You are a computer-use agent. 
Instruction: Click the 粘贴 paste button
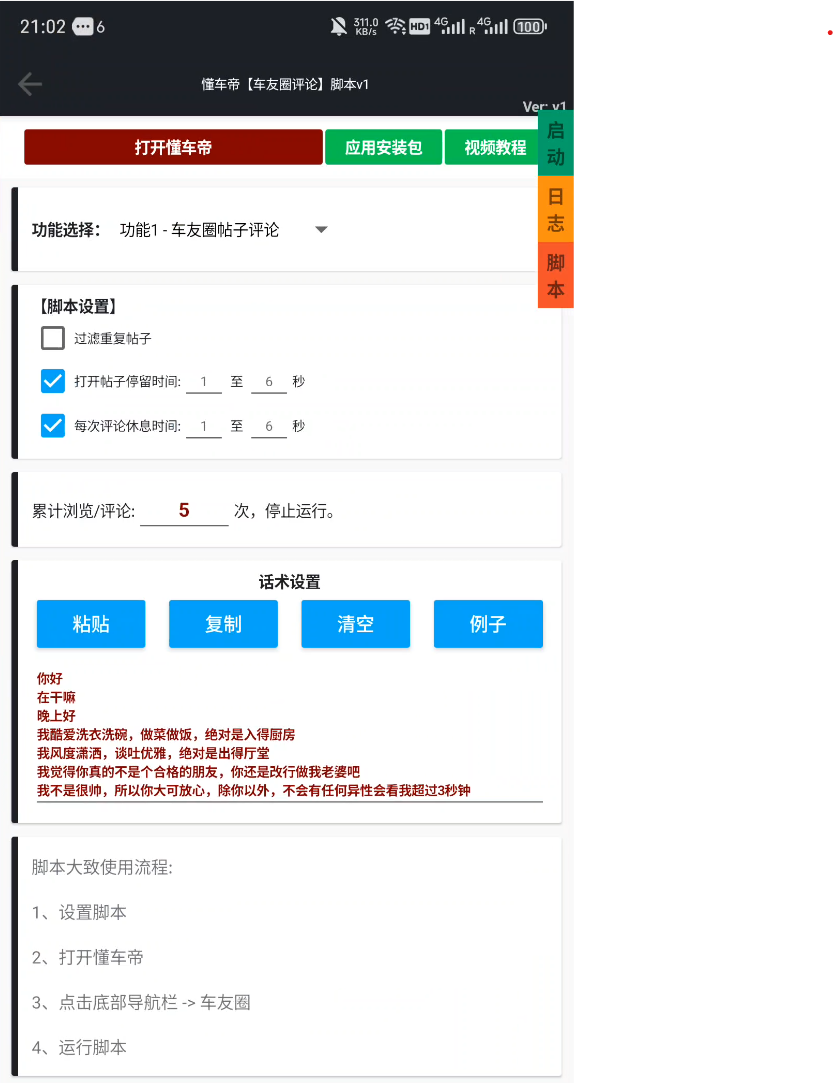point(91,624)
